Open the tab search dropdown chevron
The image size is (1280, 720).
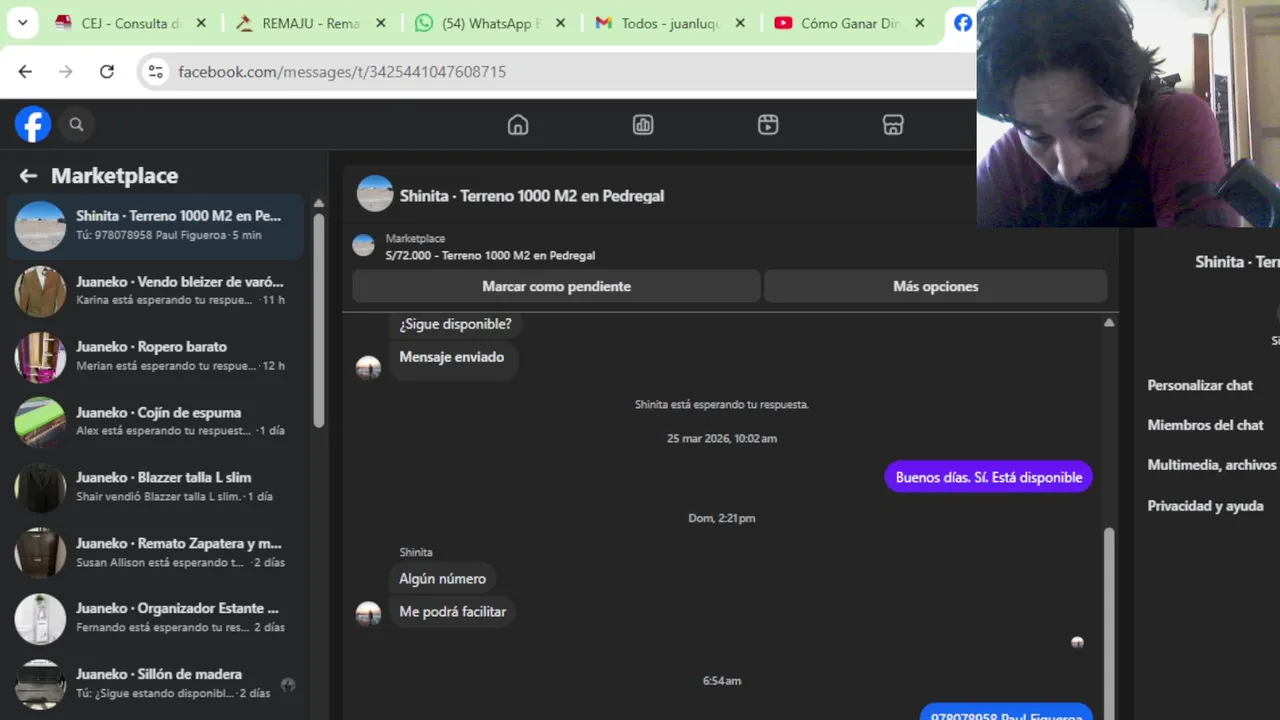coord(22,23)
